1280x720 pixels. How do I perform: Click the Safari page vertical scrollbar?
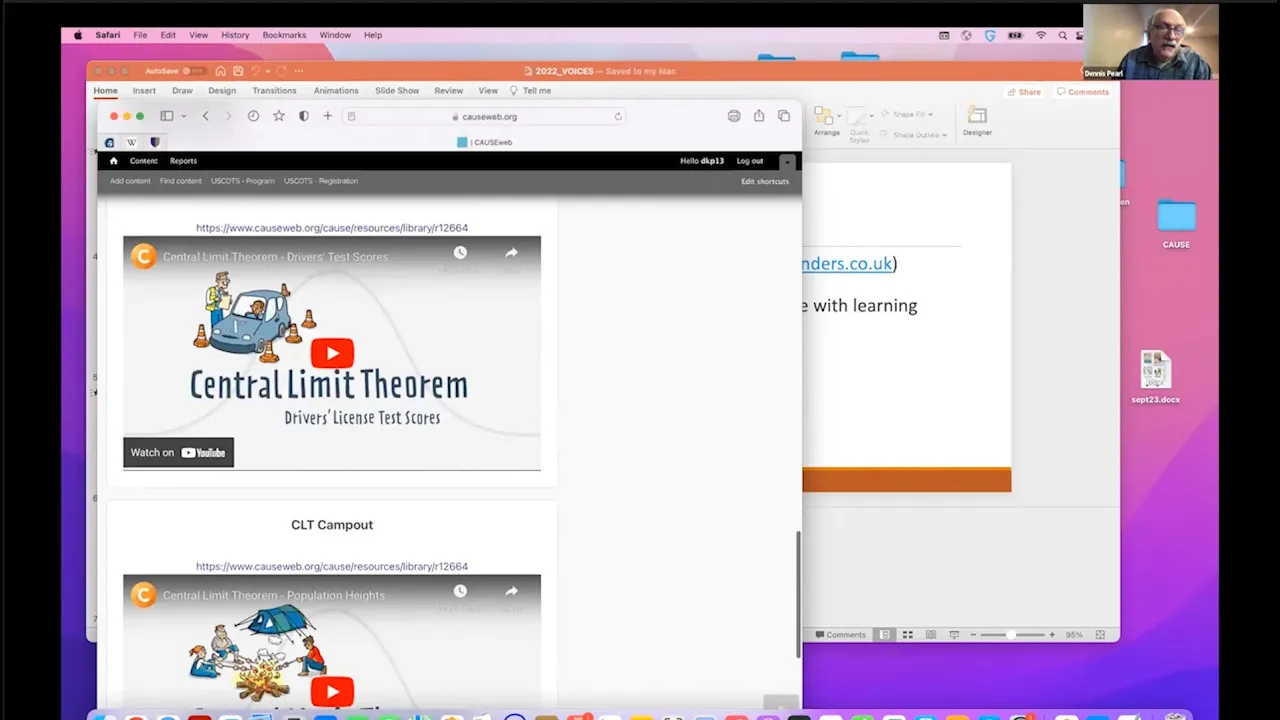tap(797, 594)
